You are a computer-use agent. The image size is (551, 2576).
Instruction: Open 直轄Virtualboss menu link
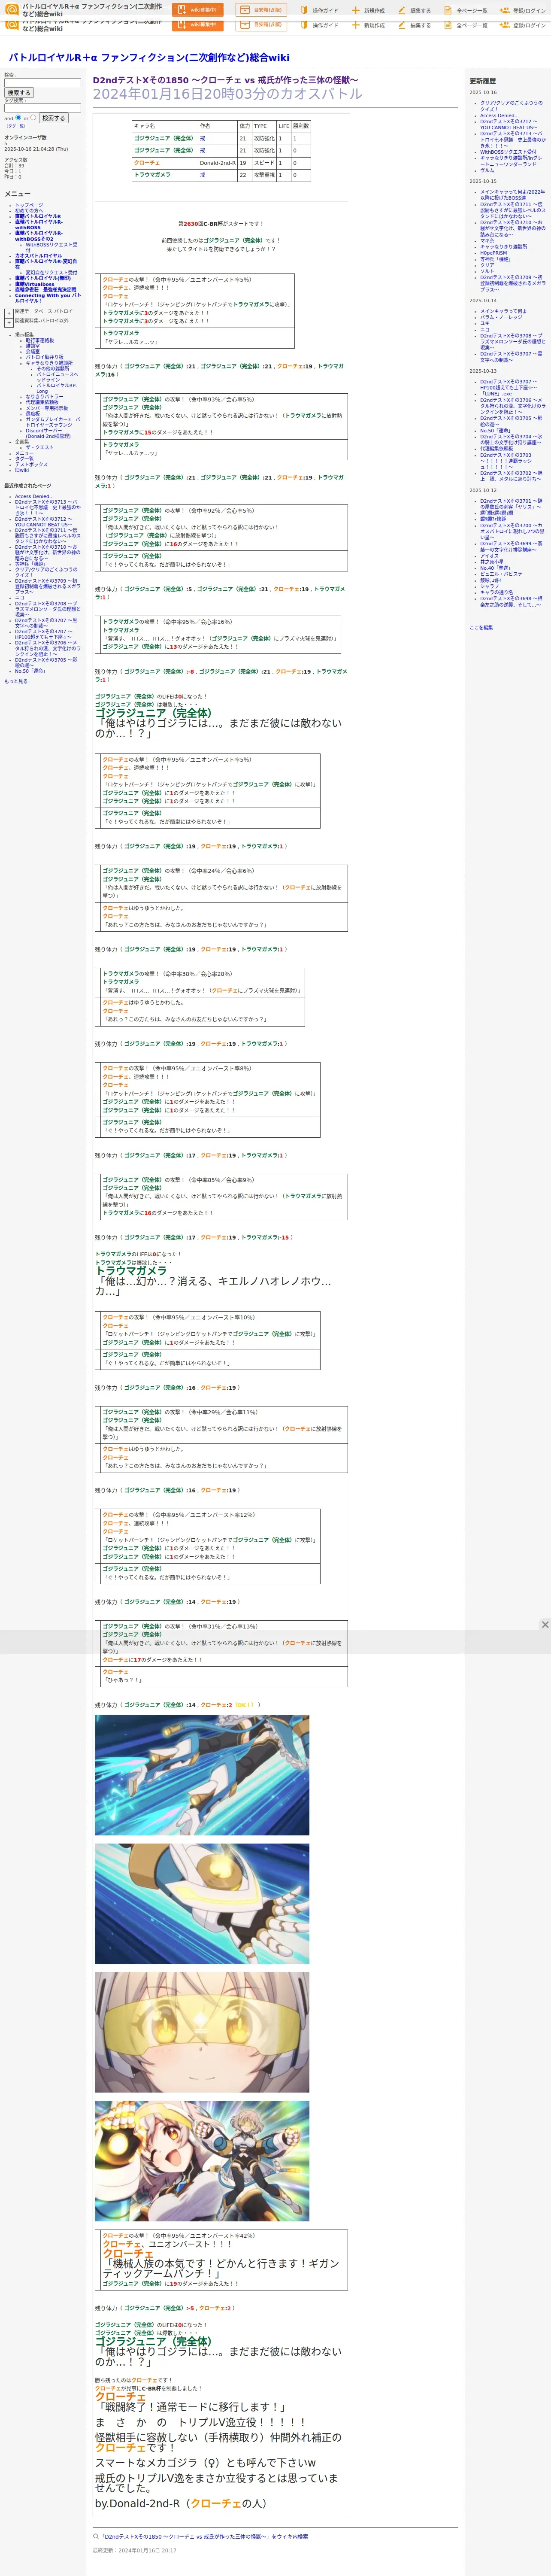tap(35, 284)
